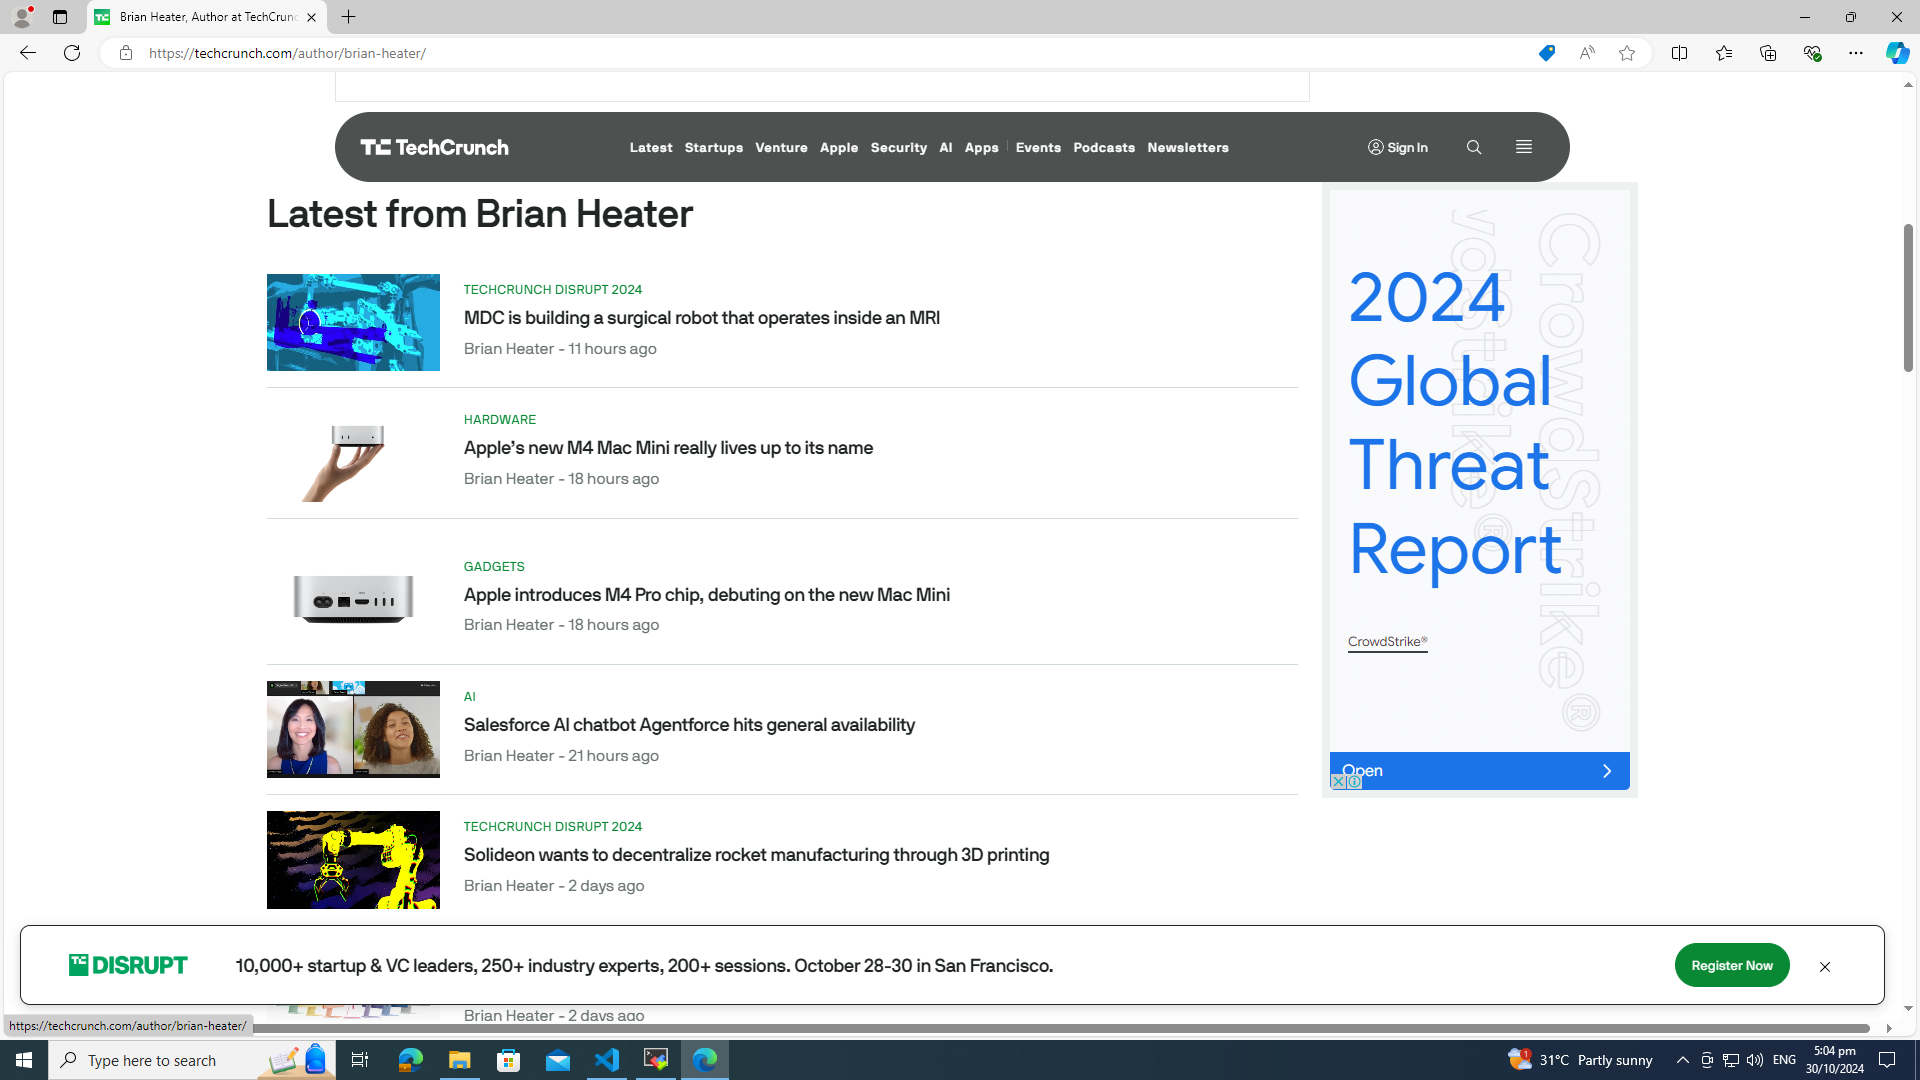
Task: Open the Copilot sidebar icon
Action: point(1897,53)
